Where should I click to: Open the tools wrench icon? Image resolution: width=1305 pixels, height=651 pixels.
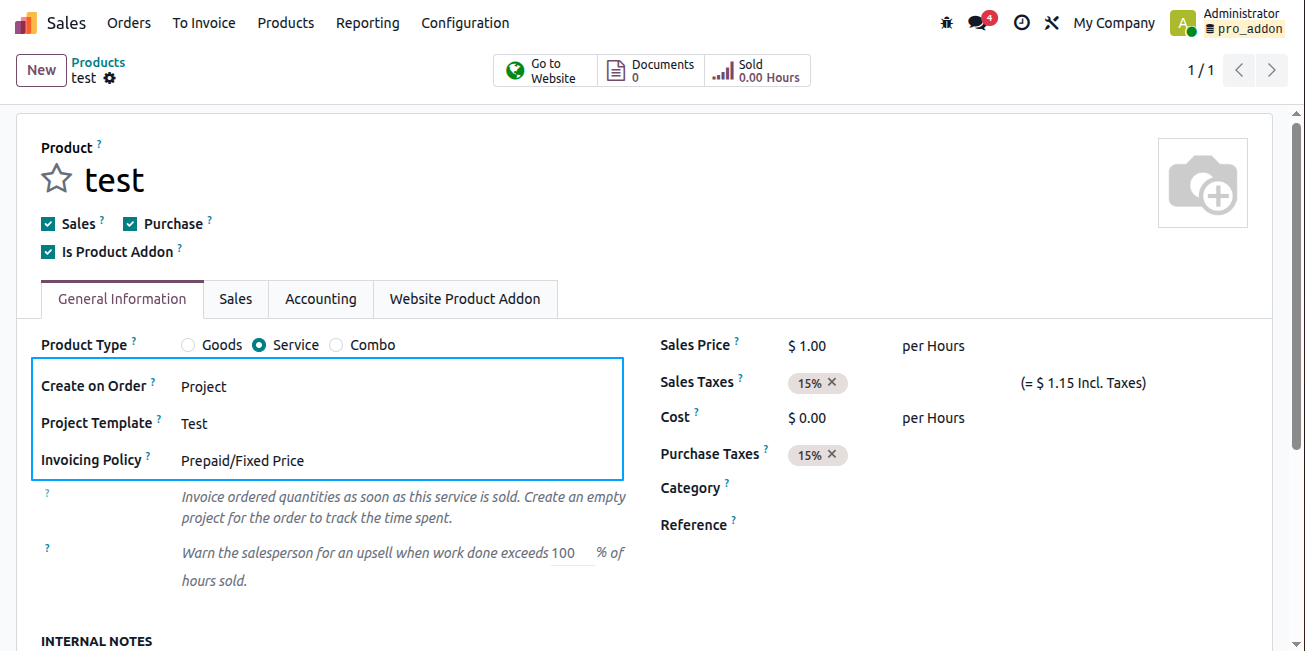point(1051,23)
